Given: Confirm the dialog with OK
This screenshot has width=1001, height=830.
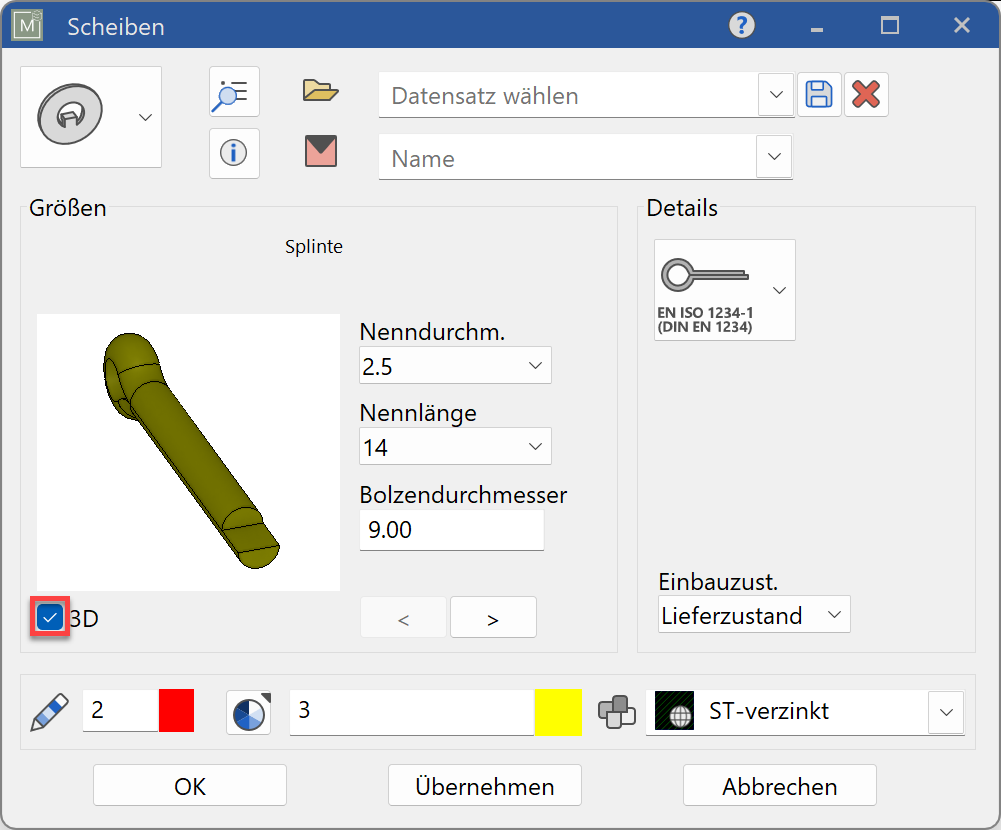Looking at the screenshot, I should tap(188, 784).
